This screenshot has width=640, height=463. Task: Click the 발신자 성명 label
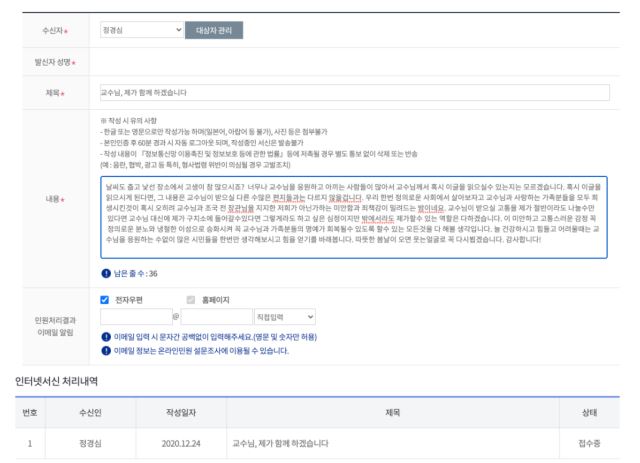pyautogui.click(x=53, y=62)
